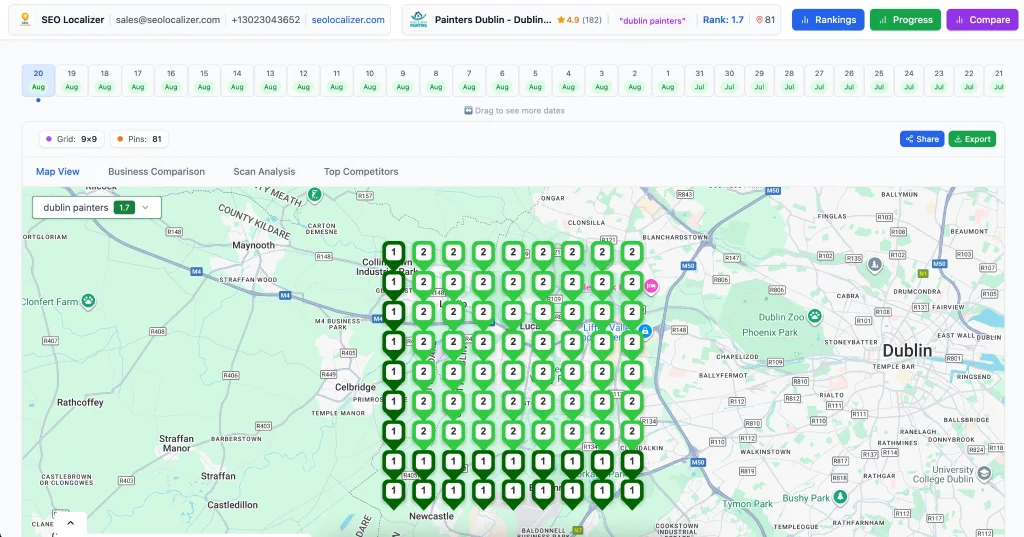Click the purple Compare button
This screenshot has width=1024, height=537.
click(x=982, y=20)
